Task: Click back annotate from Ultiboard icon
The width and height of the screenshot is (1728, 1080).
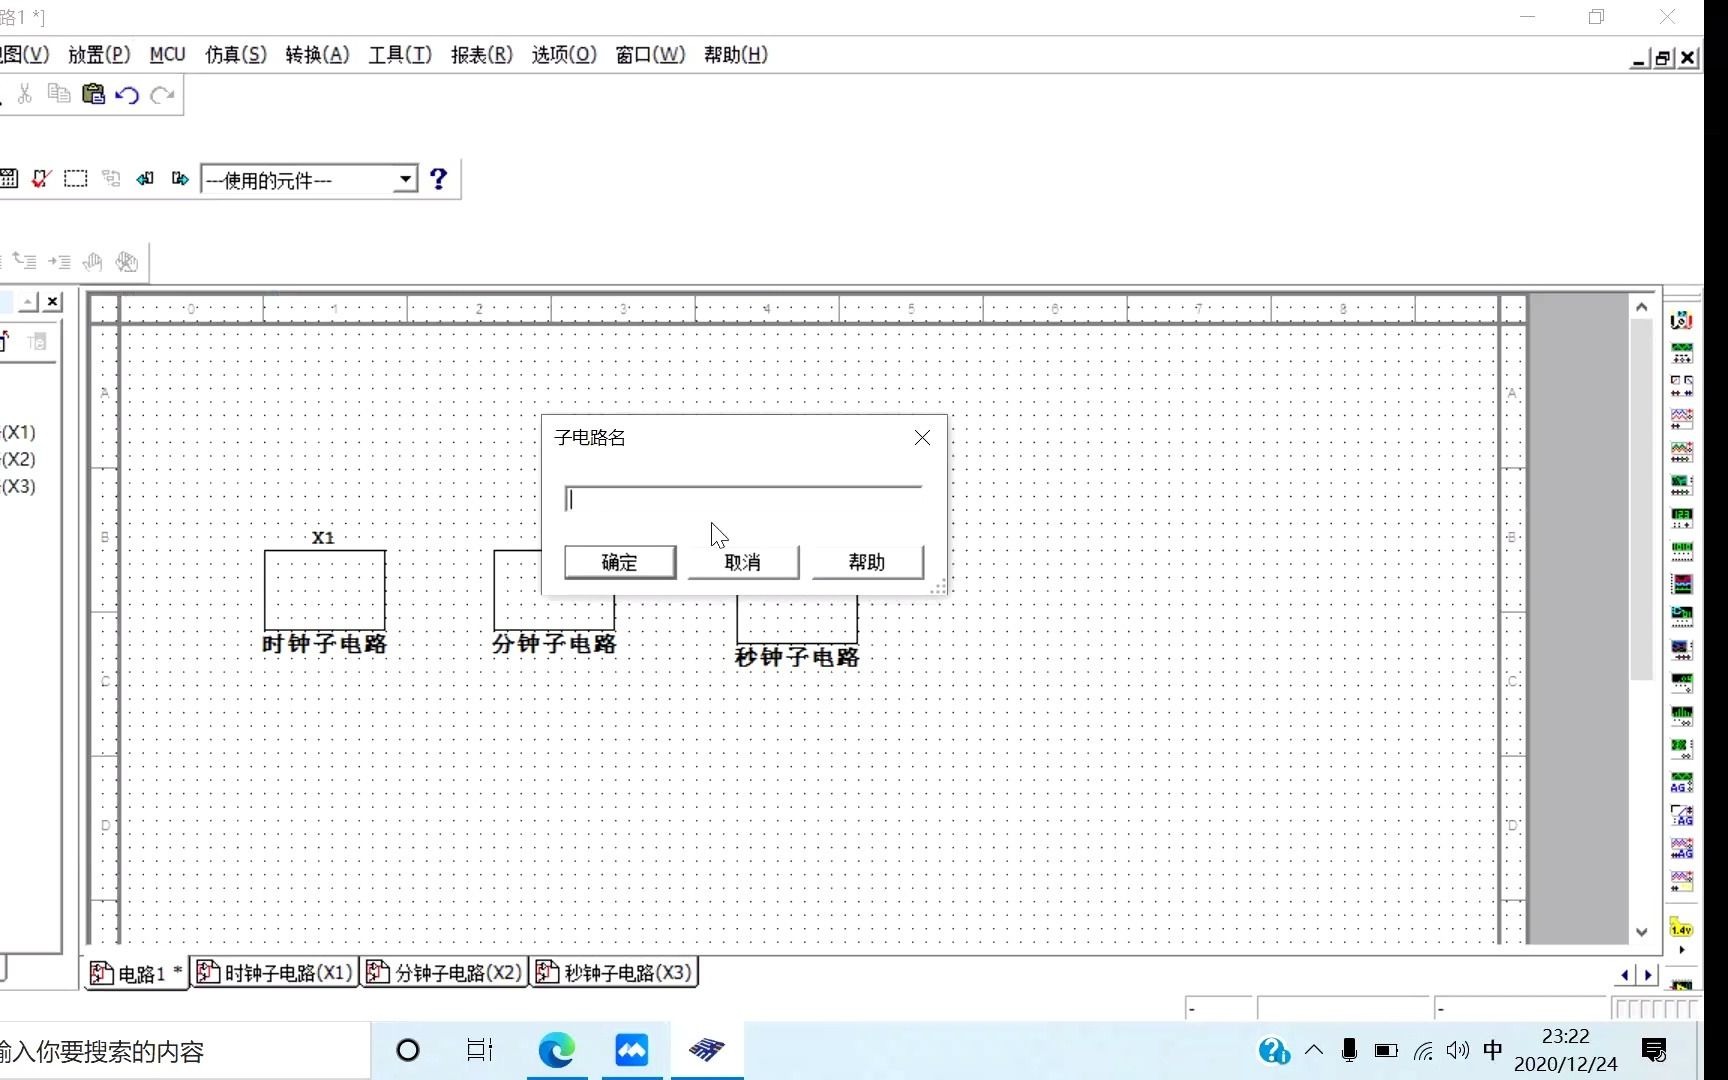Action: pyautogui.click(x=145, y=179)
